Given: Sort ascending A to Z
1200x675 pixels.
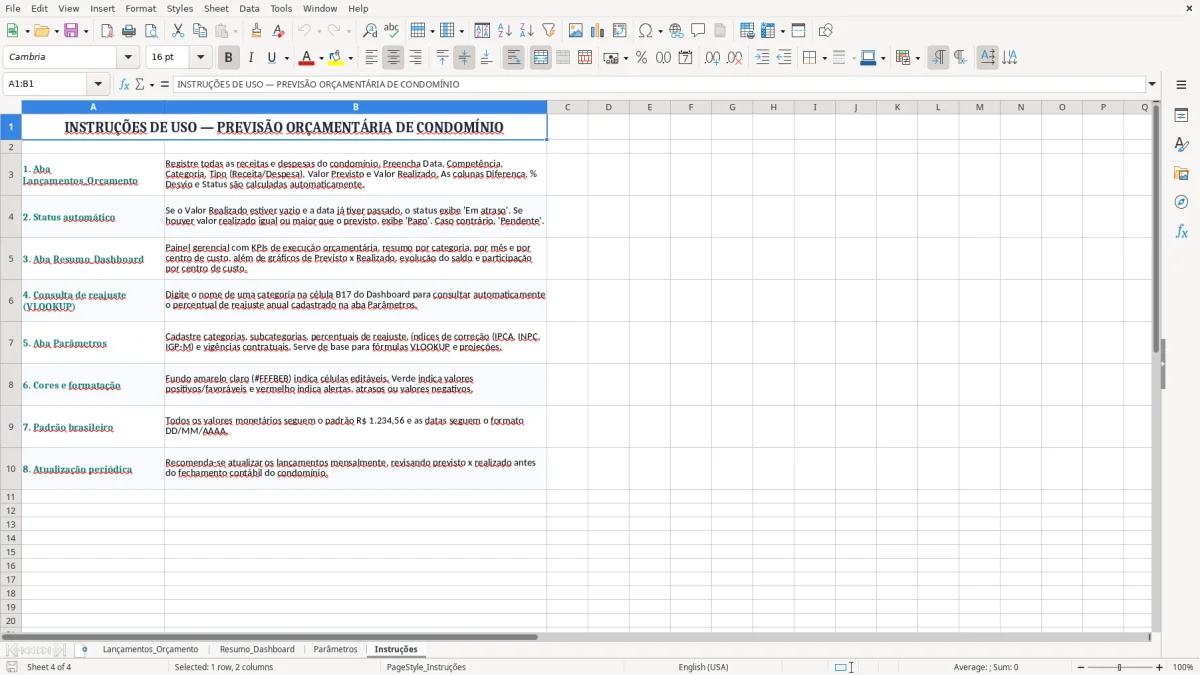Looking at the screenshot, I should click(x=505, y=31).
